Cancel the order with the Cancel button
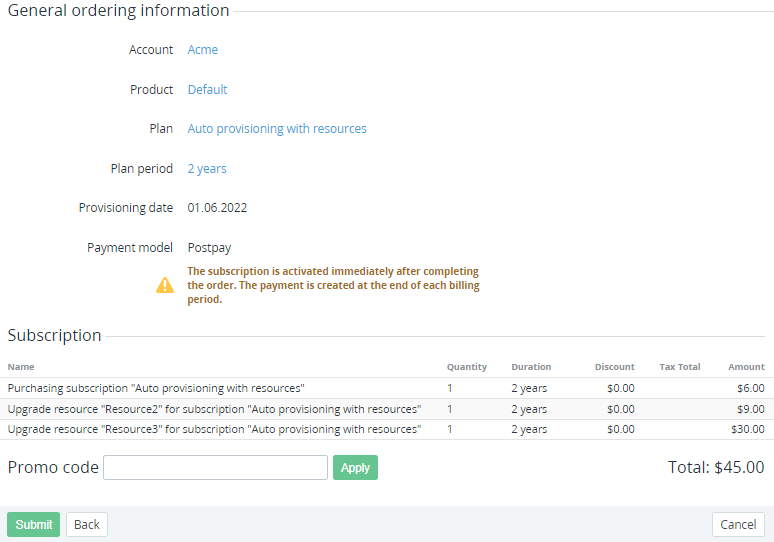 pyautogui.click(x=738, y=525)
